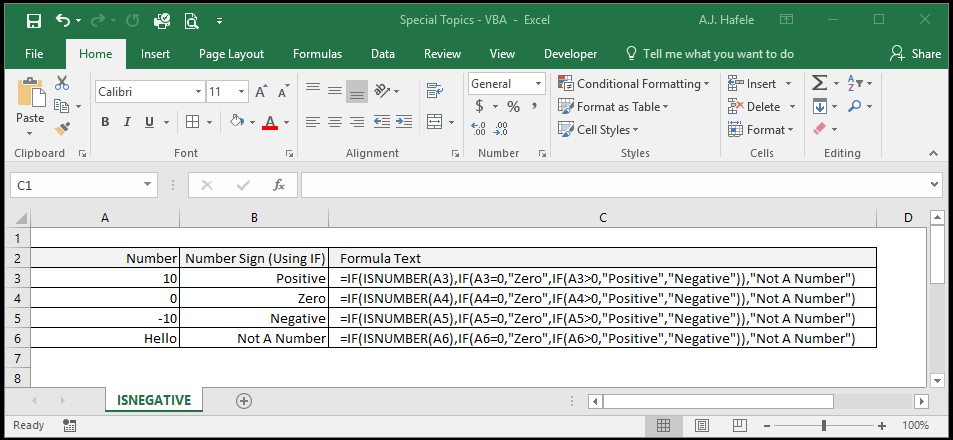953x440 pixels.
Task: Click the Wrap Text icon
Action: click(x=435, y=91)
